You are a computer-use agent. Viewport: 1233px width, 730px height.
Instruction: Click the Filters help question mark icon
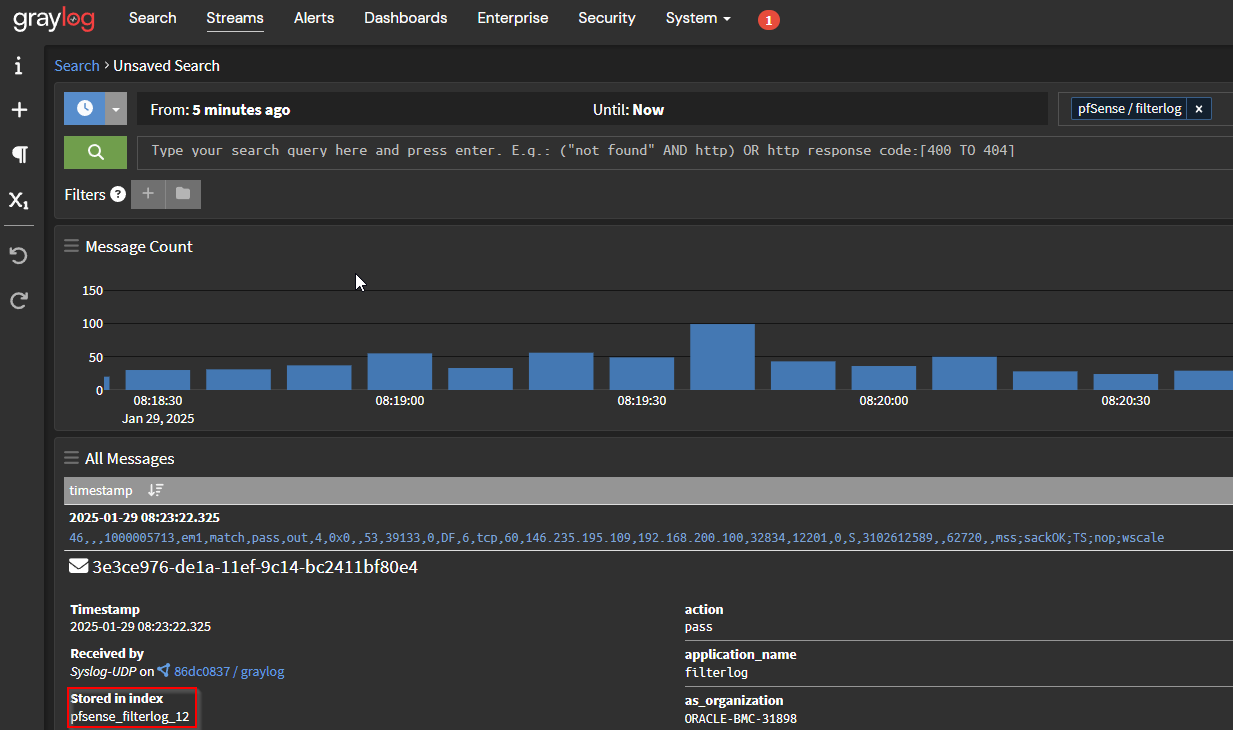(x=118, y=194)
